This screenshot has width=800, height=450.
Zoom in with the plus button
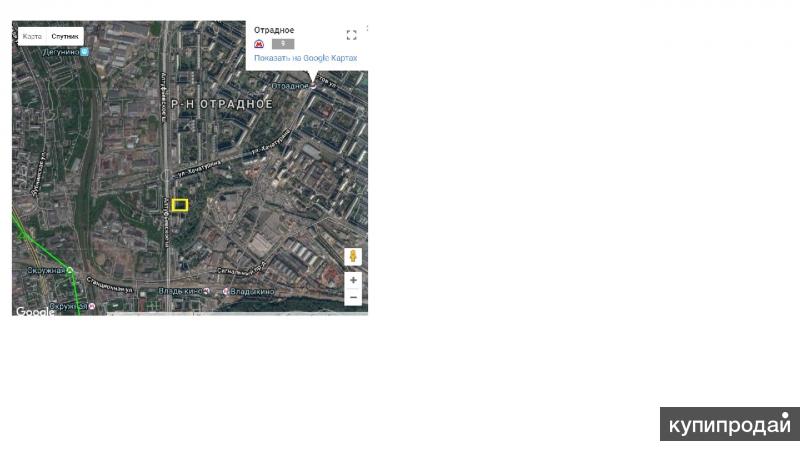[353, 280]
